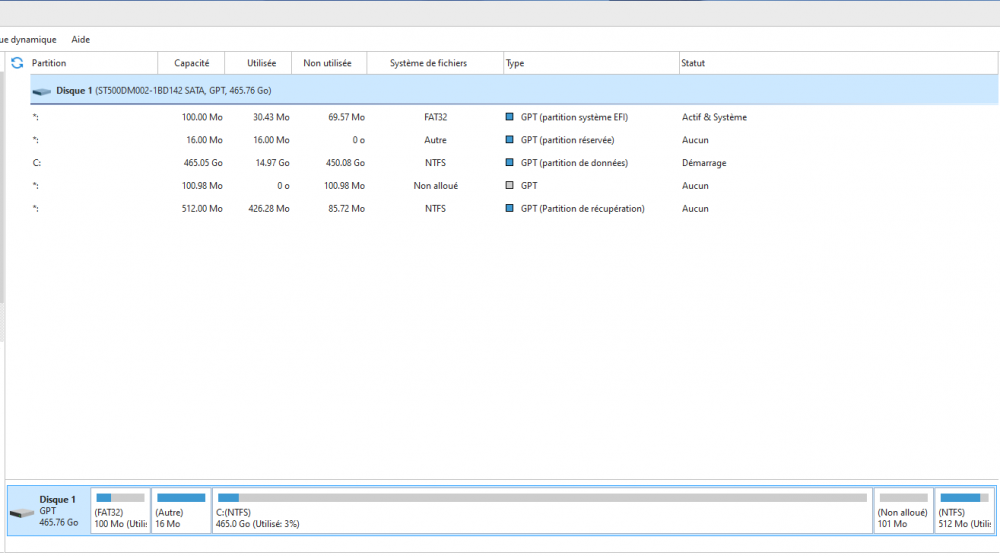Click the Statut column header
The width and height of the screenshot is (1000, 556).
(x=693, y=63)
